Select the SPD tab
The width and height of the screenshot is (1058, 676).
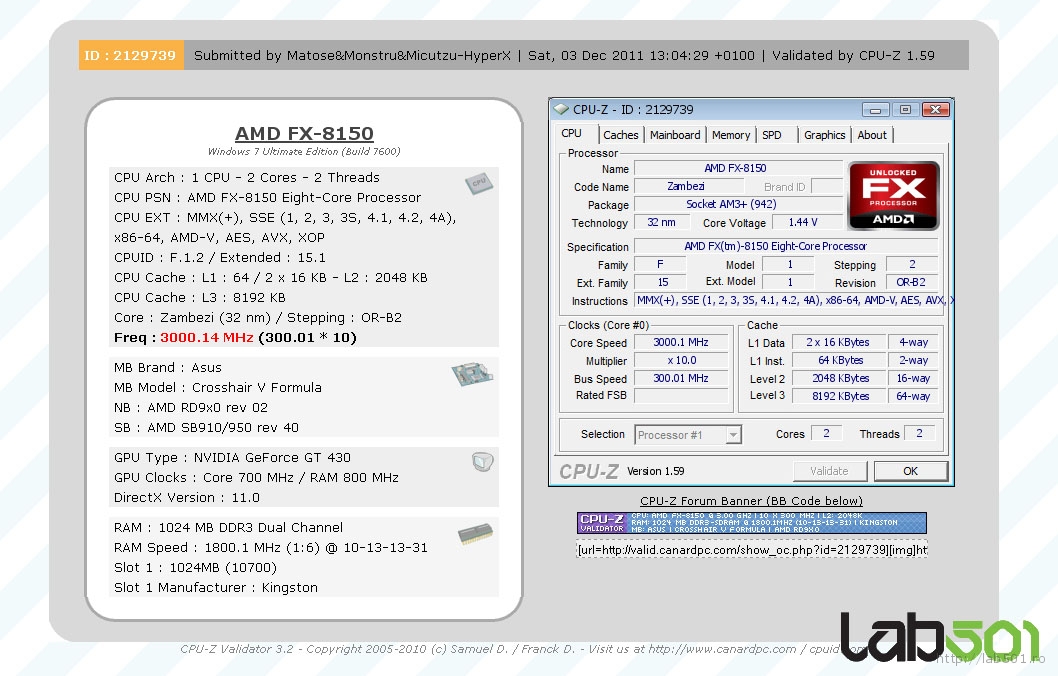772,135
